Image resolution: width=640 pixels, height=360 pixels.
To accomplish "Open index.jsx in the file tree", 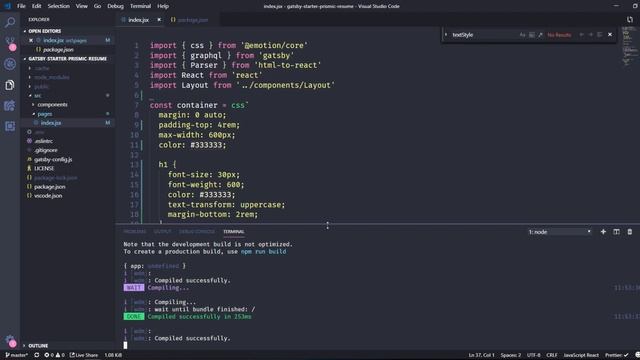I will (x=51, y=122).
